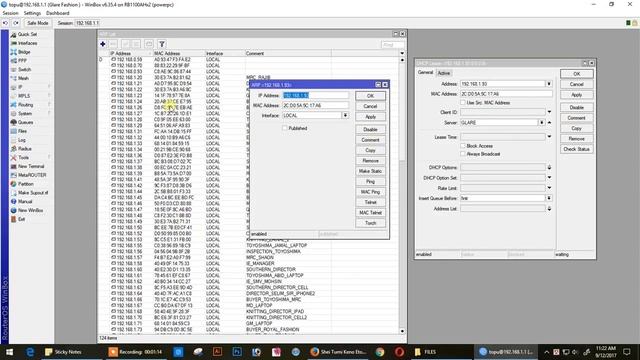Click the ARP list scroll down arrow
This screenshot has height=360, width=640.
click(402, 331)
